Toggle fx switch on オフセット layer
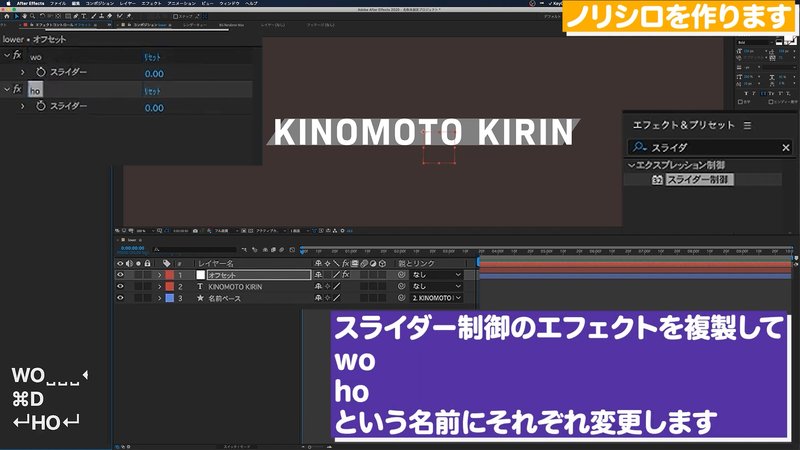Viewport: 800px width, 450px height. coord(345,274)
